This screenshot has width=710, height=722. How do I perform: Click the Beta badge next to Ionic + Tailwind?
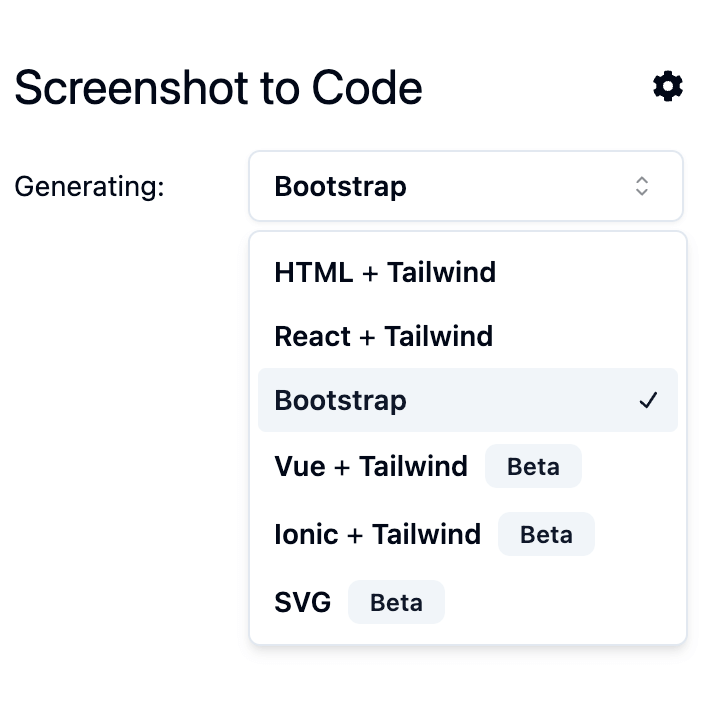pyautogui.click(x=546, y=535)
